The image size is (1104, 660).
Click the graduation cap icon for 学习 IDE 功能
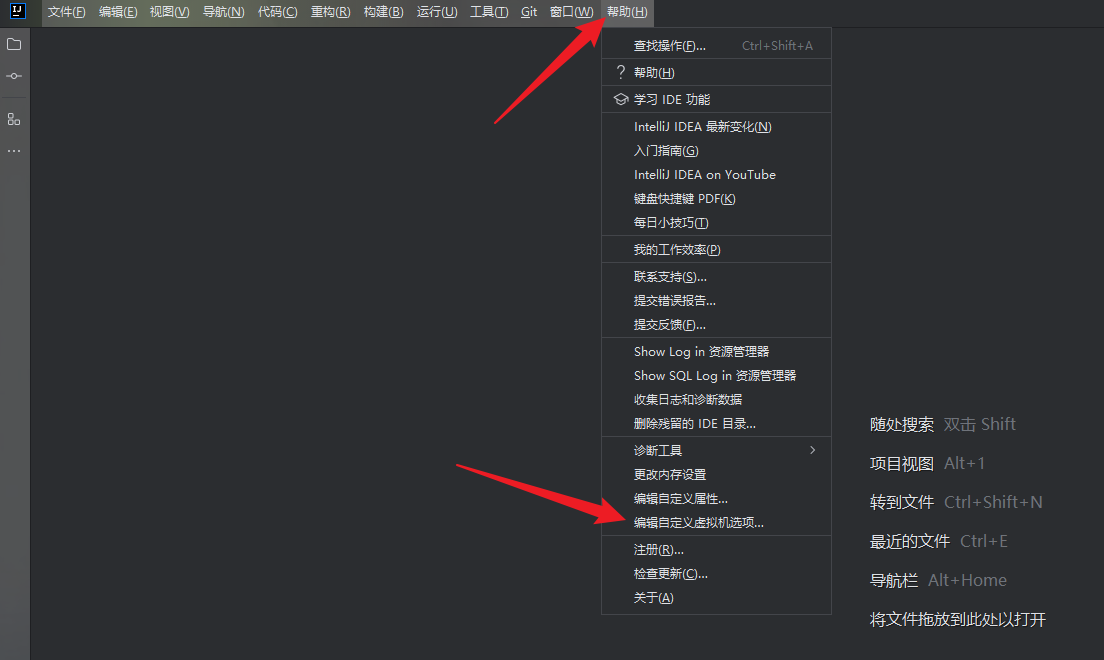pos(620,99)
